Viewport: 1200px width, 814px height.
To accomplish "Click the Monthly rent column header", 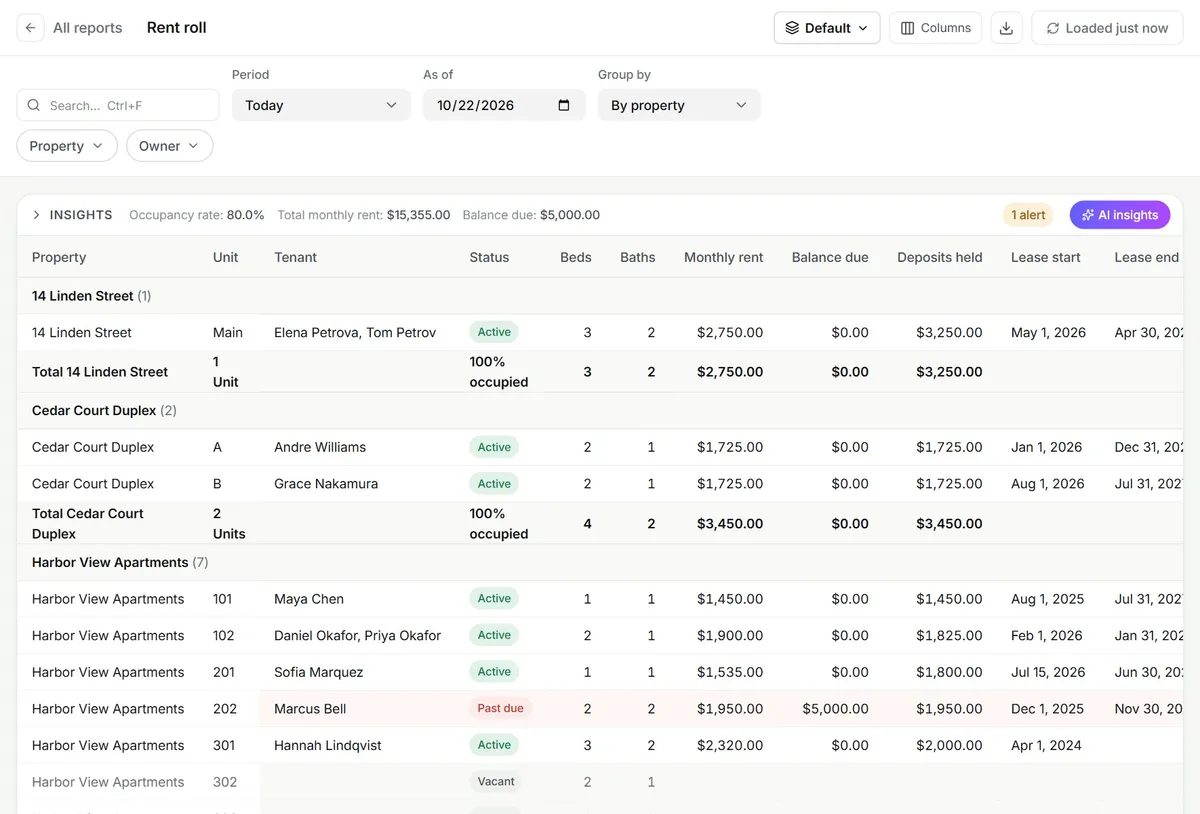I will click(x=724, y=257).
